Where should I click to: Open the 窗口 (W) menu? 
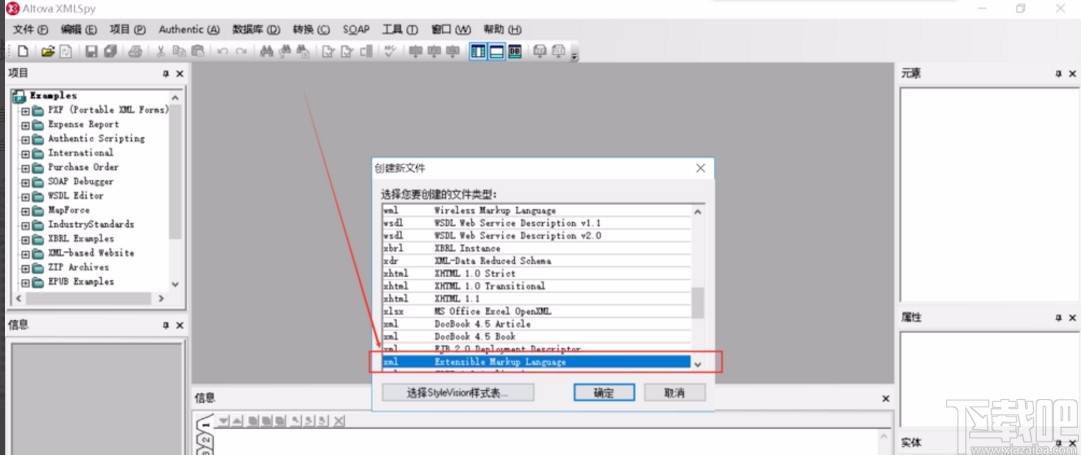(451, 30)
